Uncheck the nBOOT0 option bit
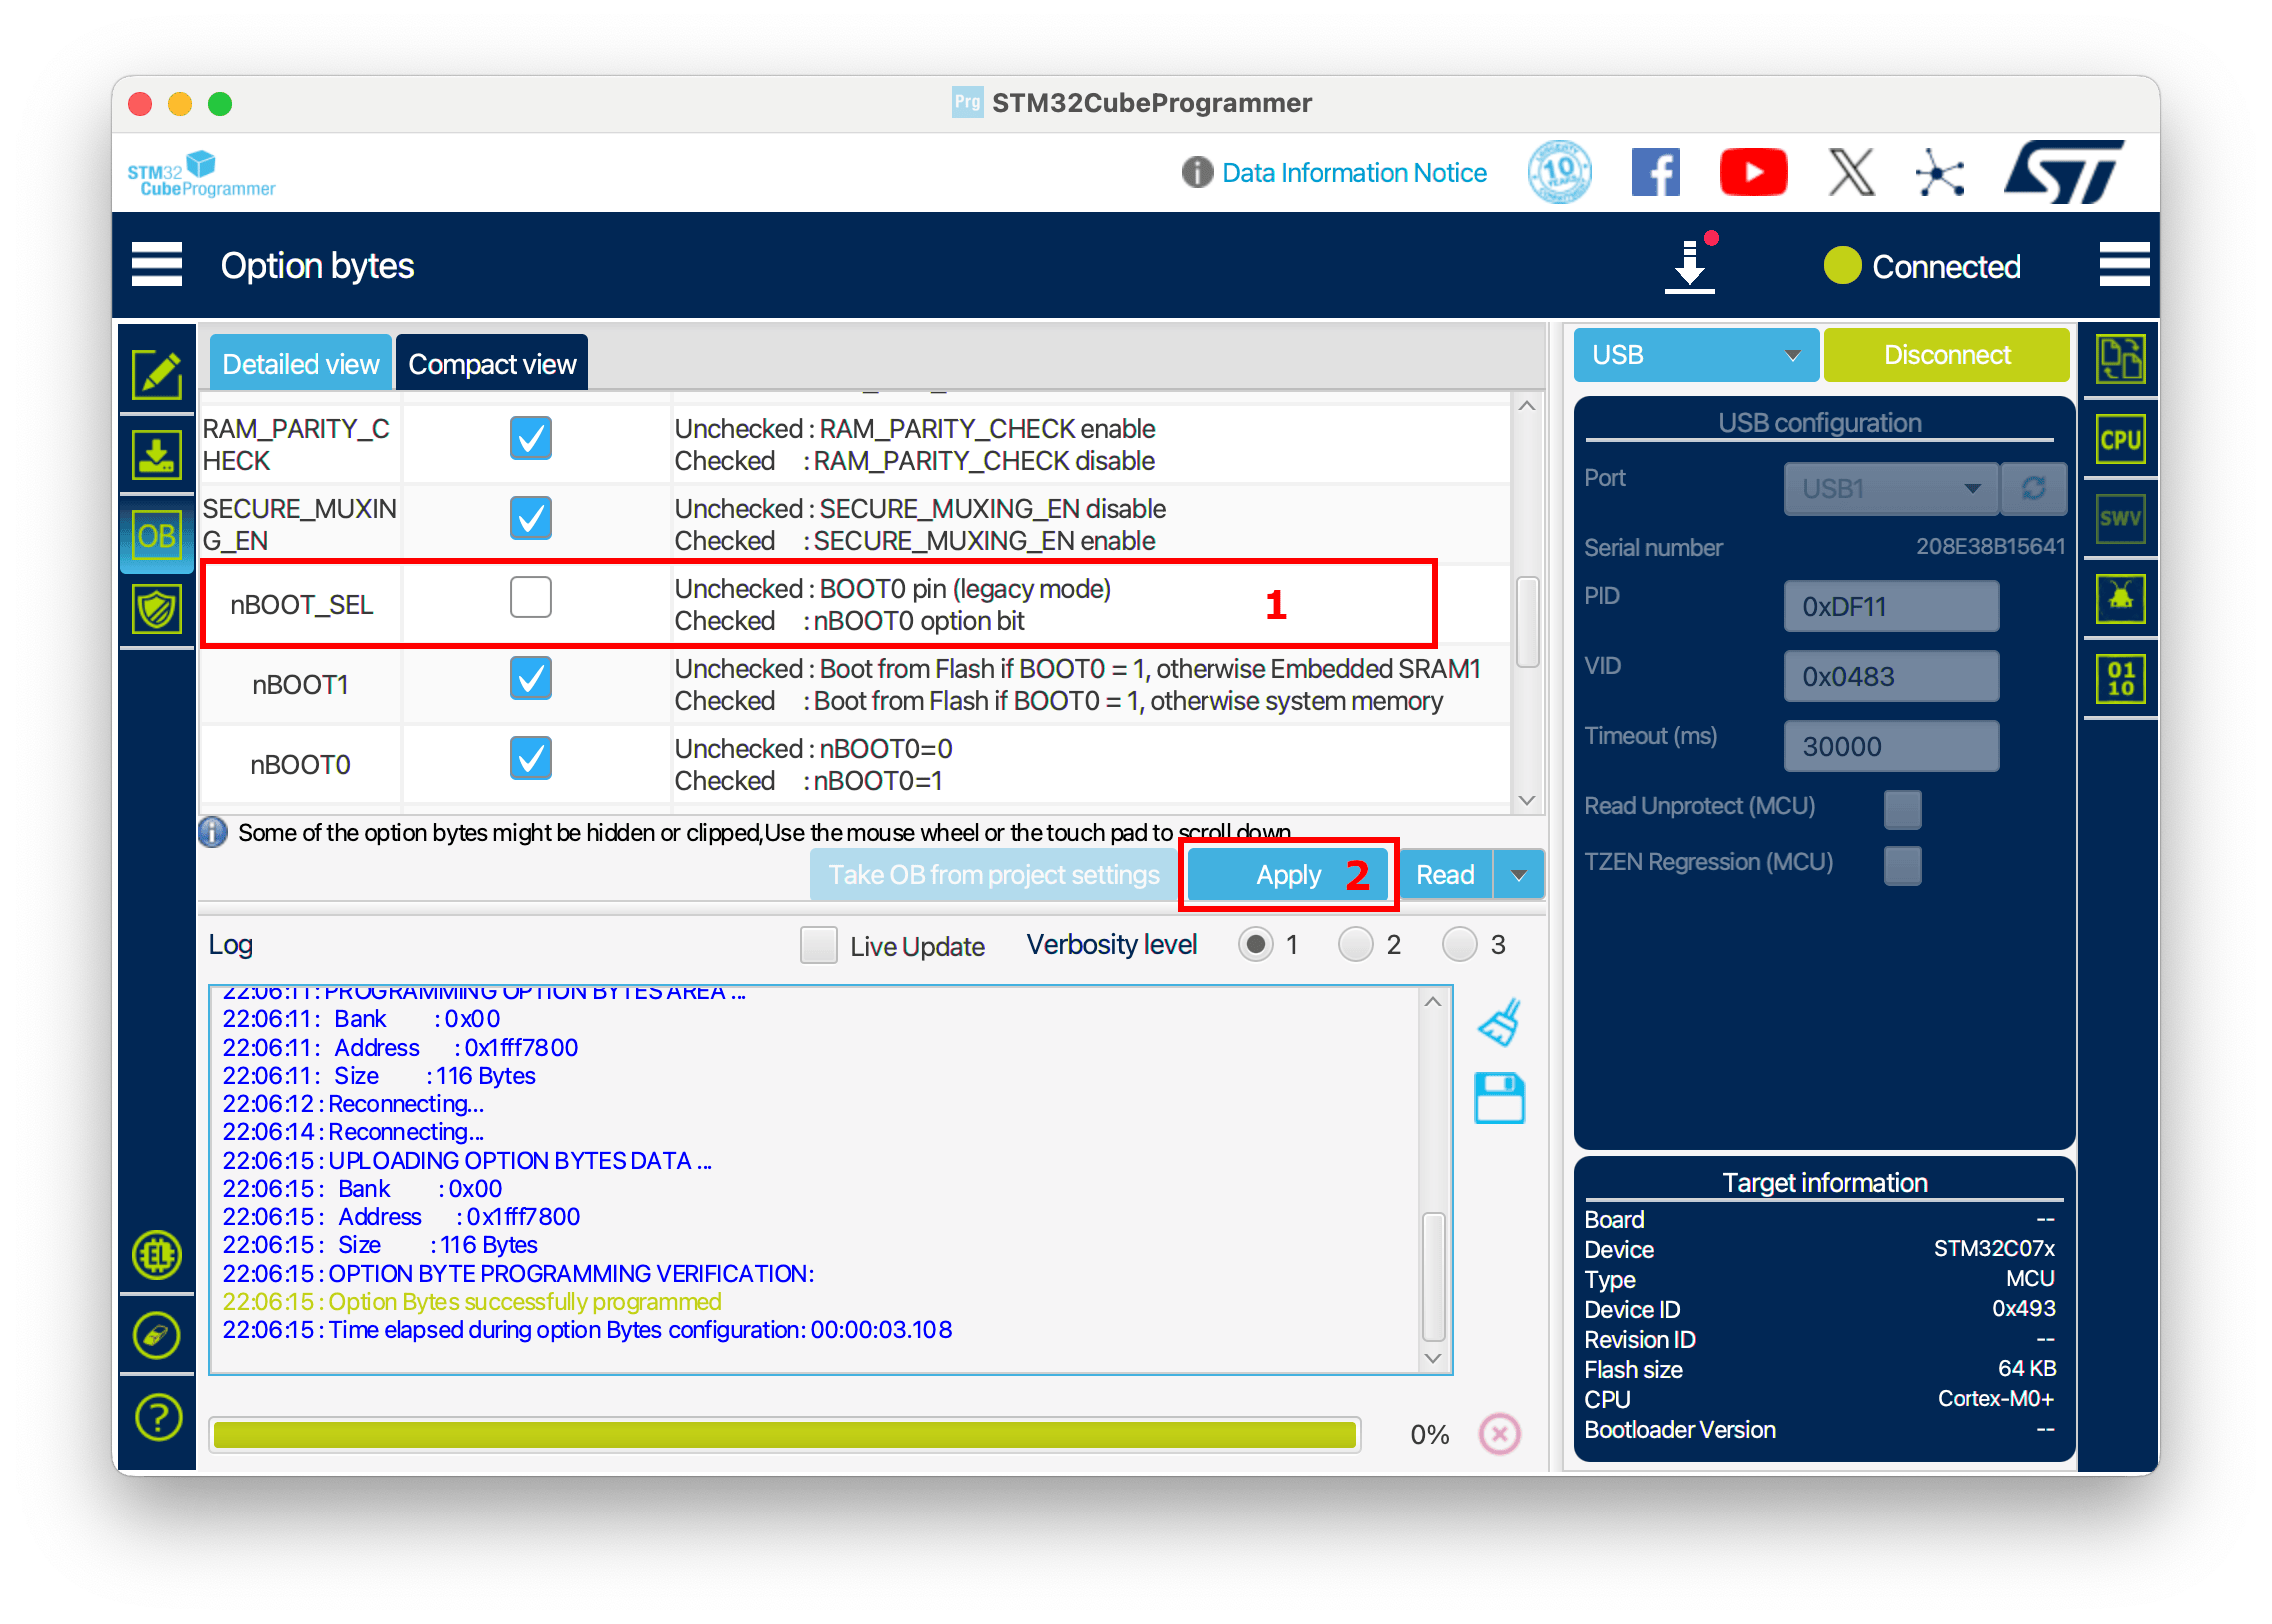The image size is (2272, 1624). pos(530,758)
